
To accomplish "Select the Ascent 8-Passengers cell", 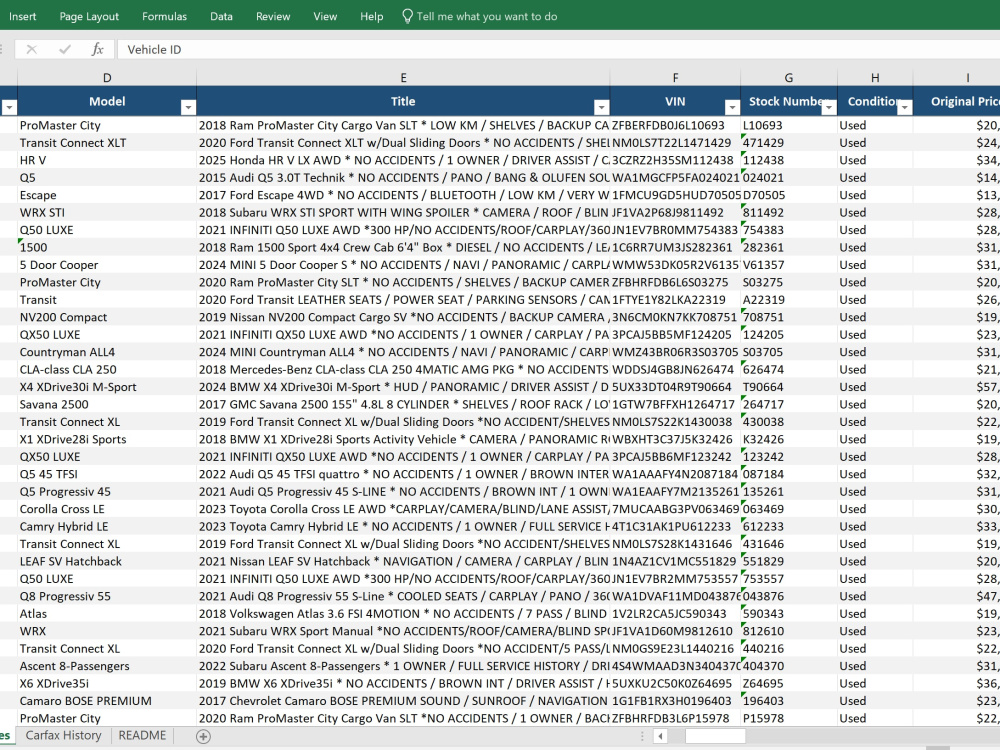I will point(107,666).
